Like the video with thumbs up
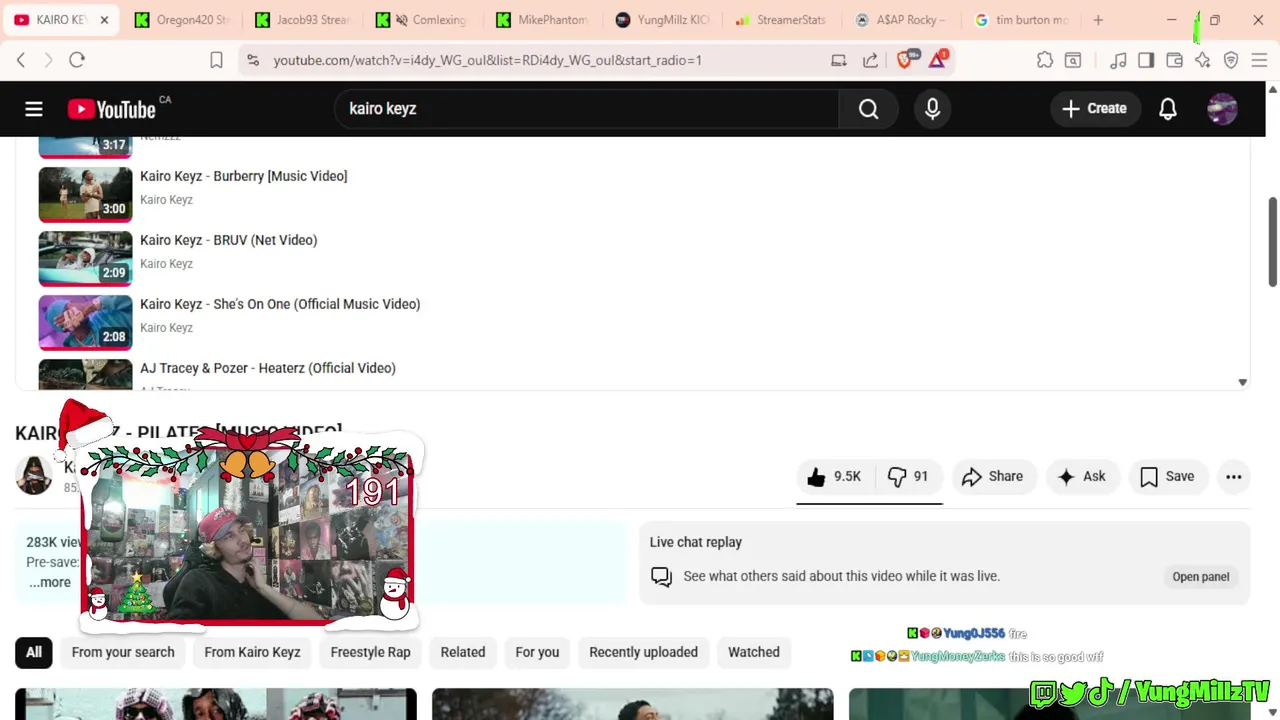The width and height of the screenshot is (1280, 720). pyautogui.click(x=834, y=477)
